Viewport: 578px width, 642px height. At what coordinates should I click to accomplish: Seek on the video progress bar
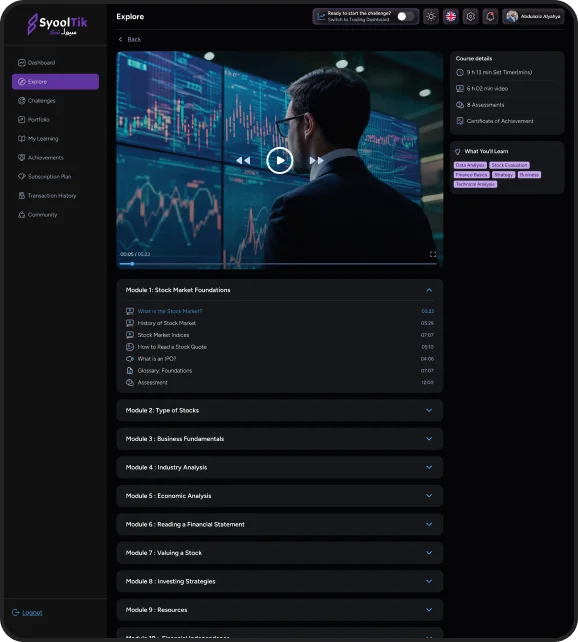tap(278, 264)
